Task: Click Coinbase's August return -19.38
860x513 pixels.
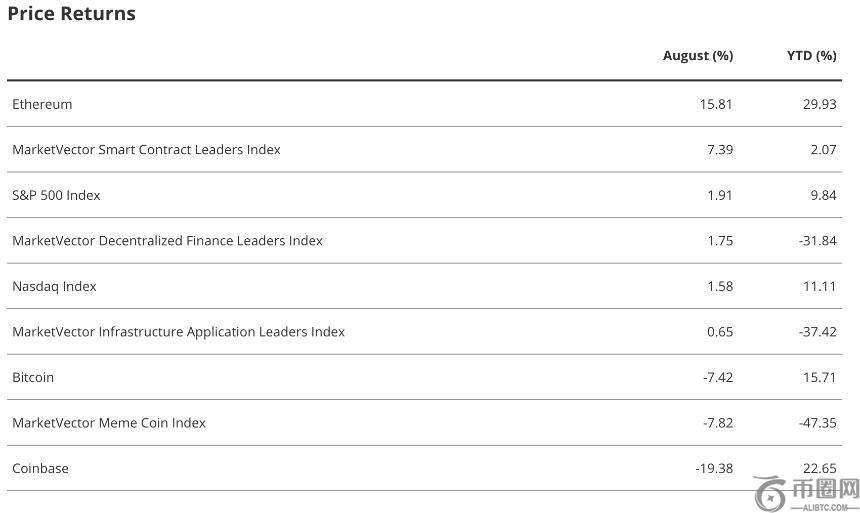Action: [714, 469]
